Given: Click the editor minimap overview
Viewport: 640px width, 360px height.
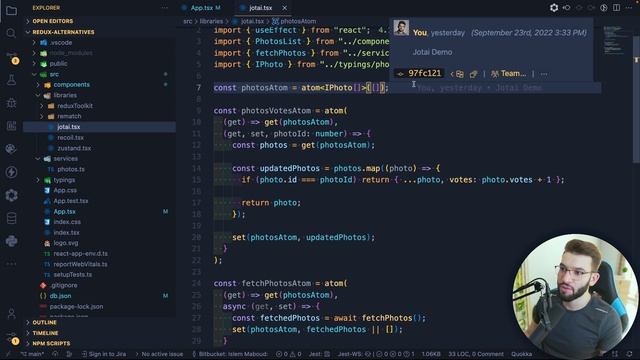Looking at the screenshot, I should coord(616,40).
